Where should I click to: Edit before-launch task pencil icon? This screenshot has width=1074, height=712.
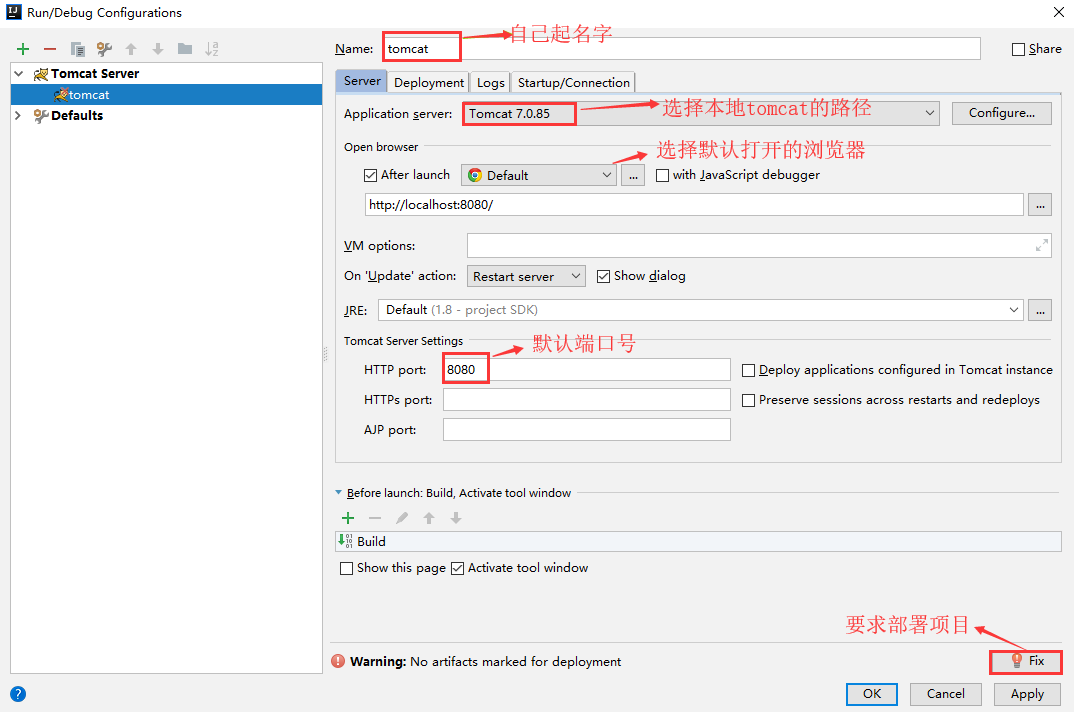pos(402,518)
